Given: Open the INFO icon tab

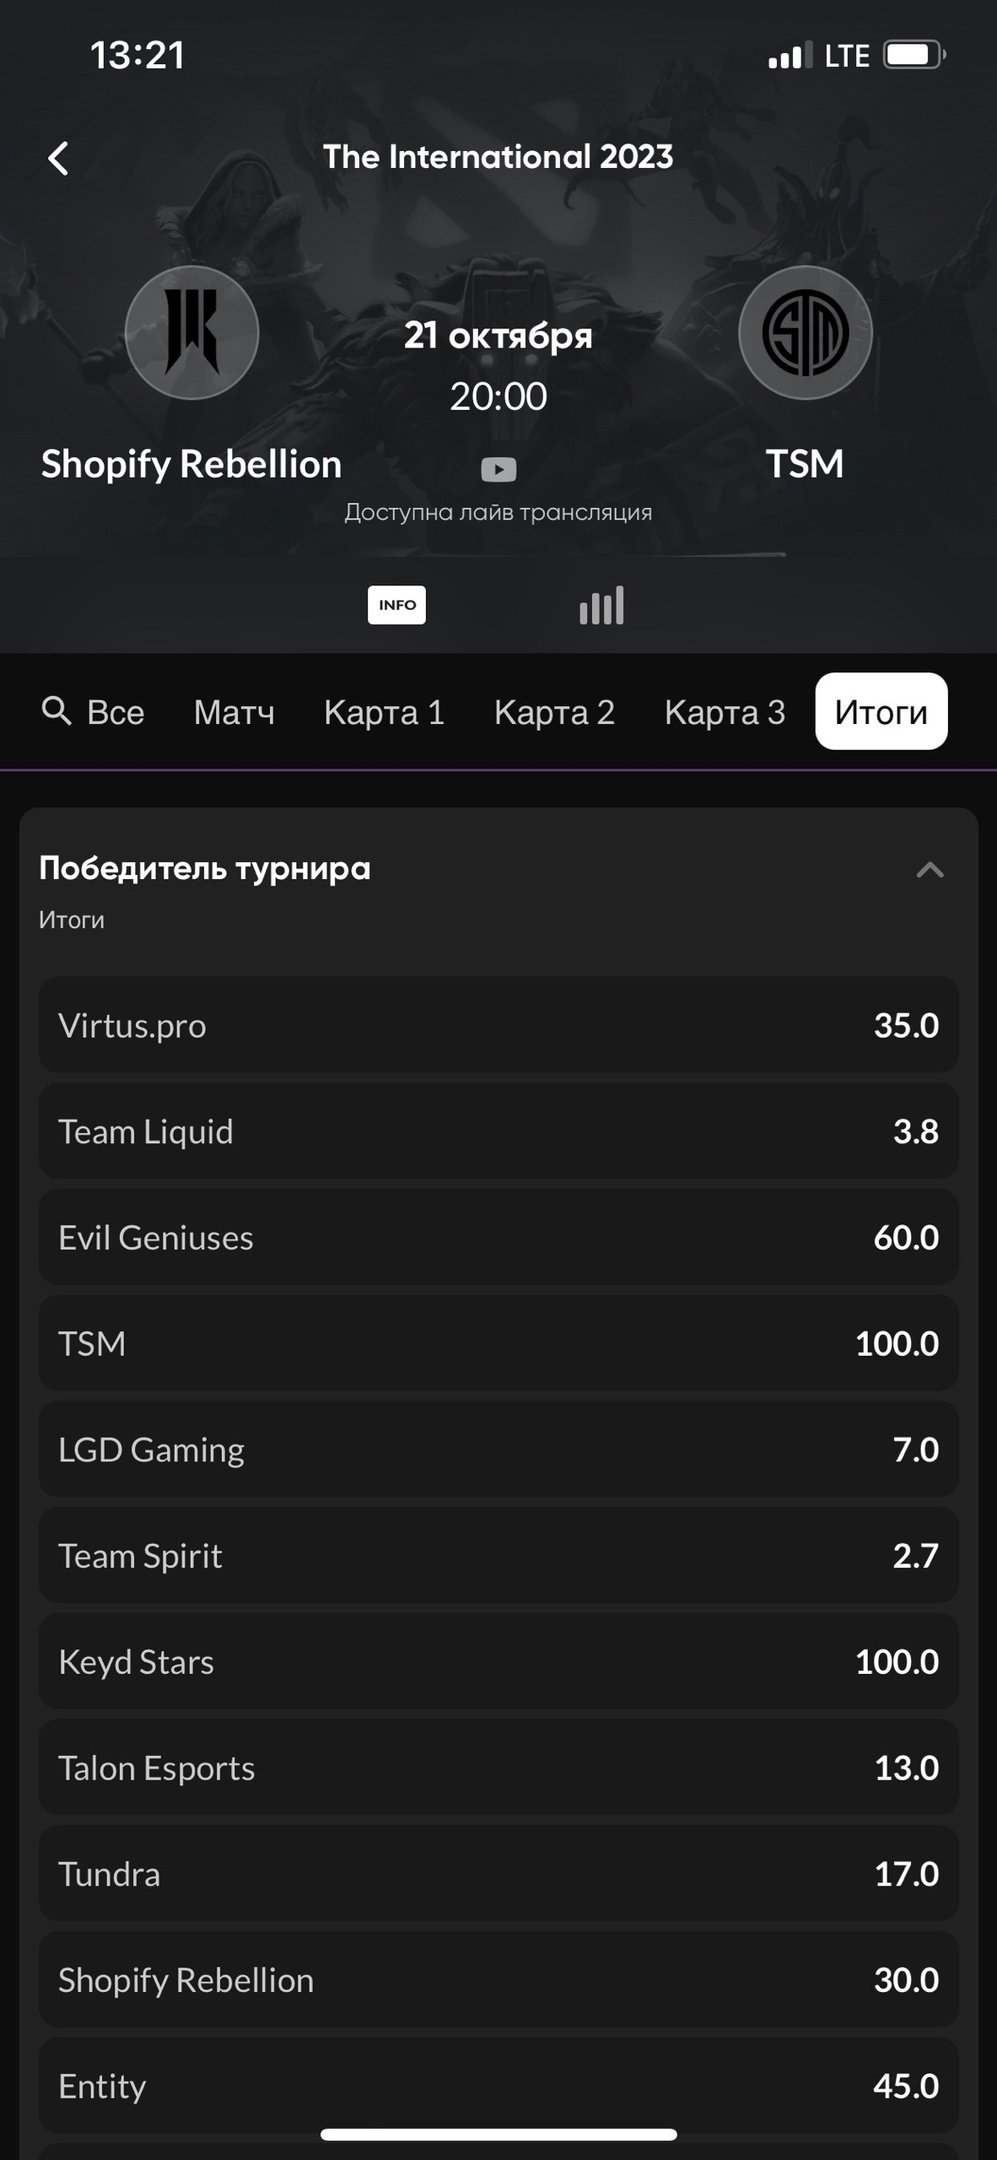Looking at the screenshot, I should coord(397,605).
